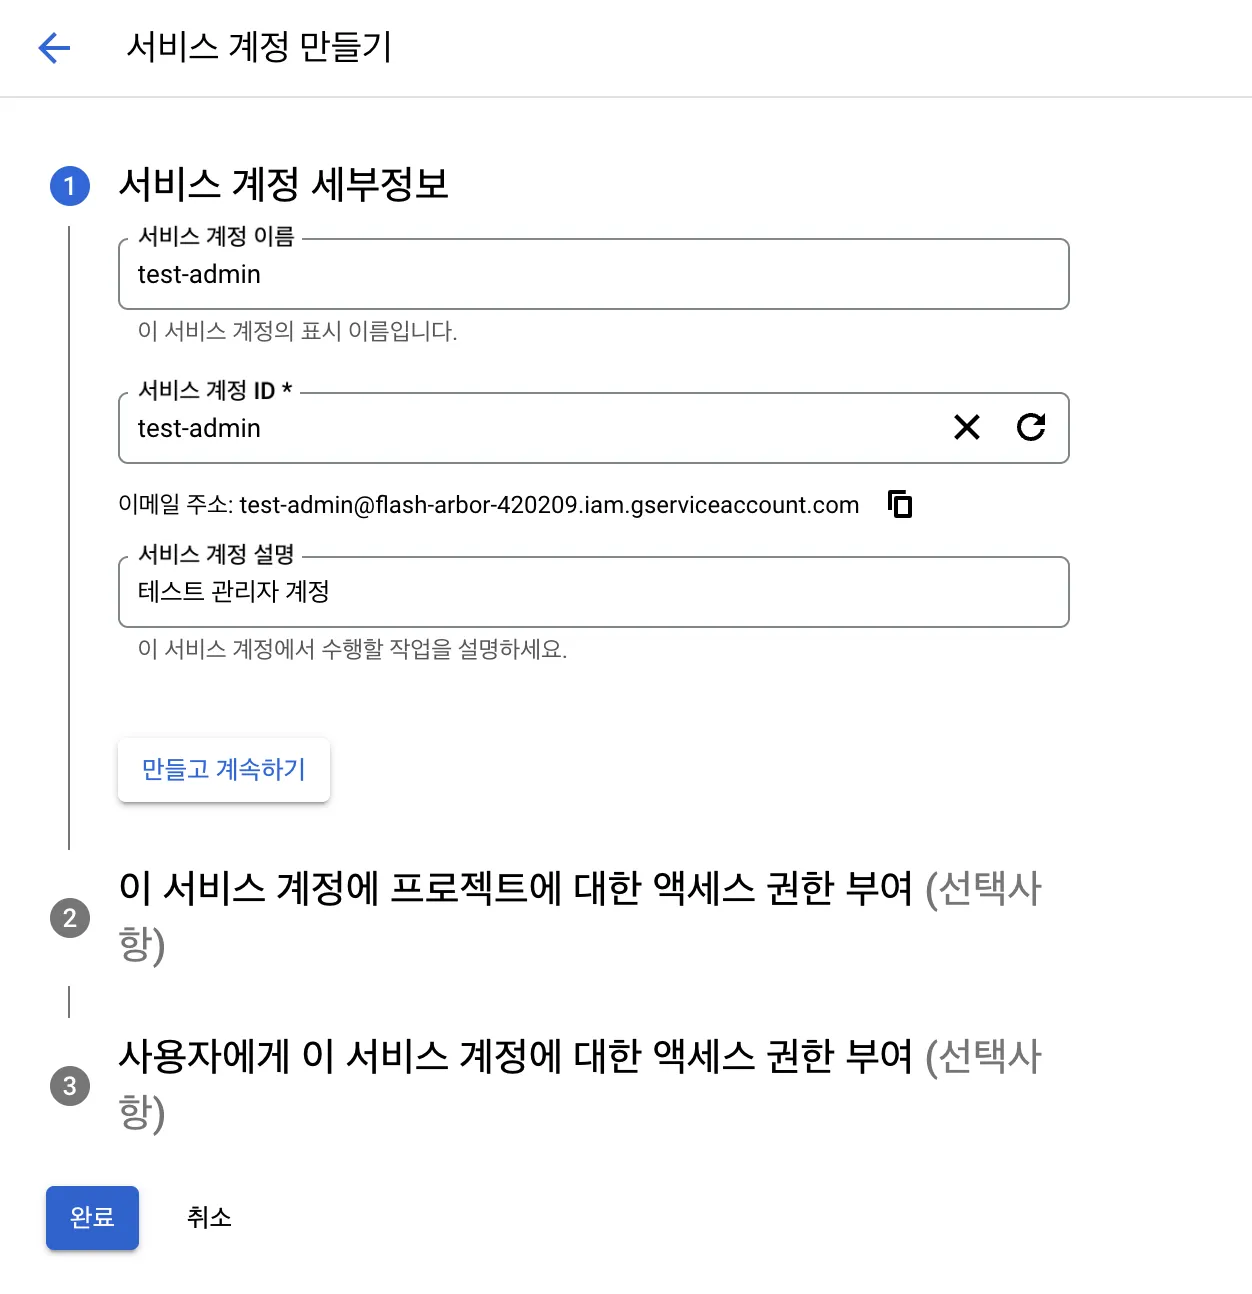Screen dimensions: 1252x1294
Task: Click the 만들고 계속하기 button
Action: [x=223, y=770]
